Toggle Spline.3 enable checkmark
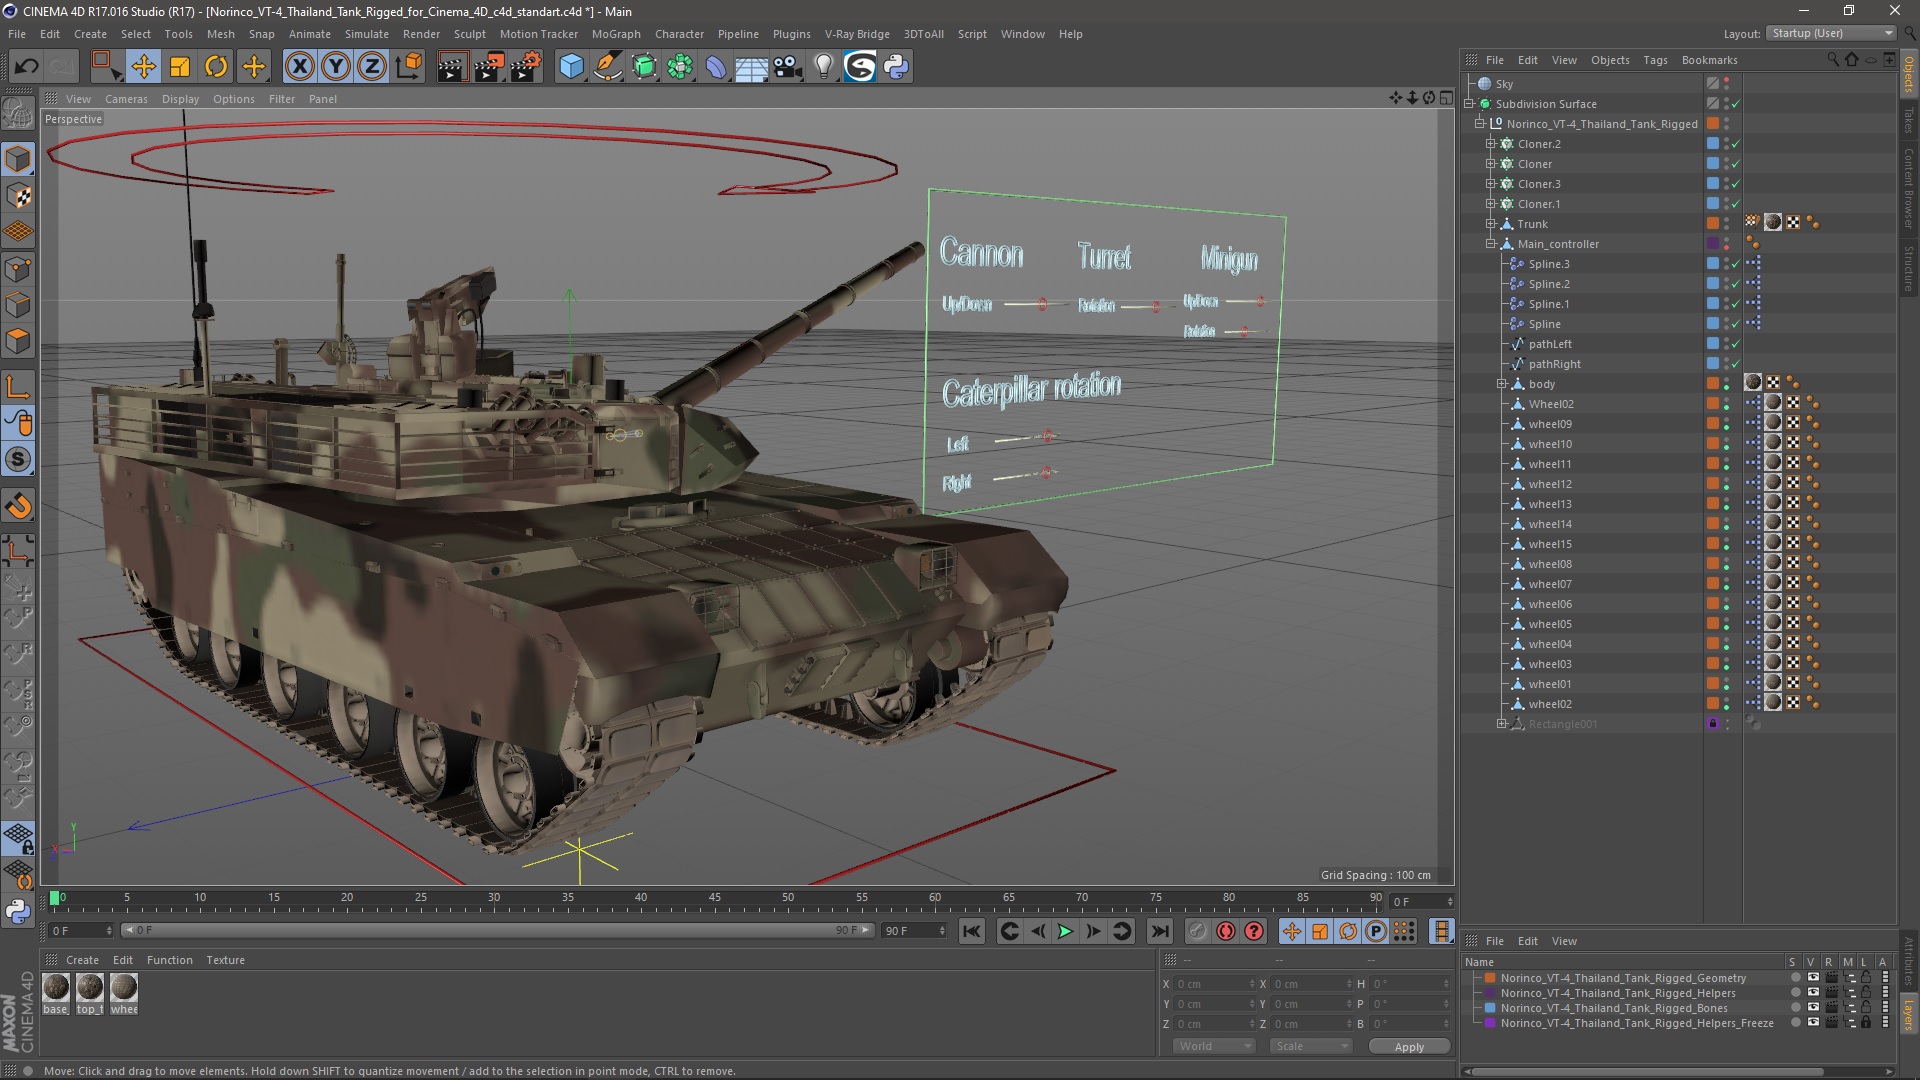Viewport: 1920px width, 1080px height. pos(1736,264)
